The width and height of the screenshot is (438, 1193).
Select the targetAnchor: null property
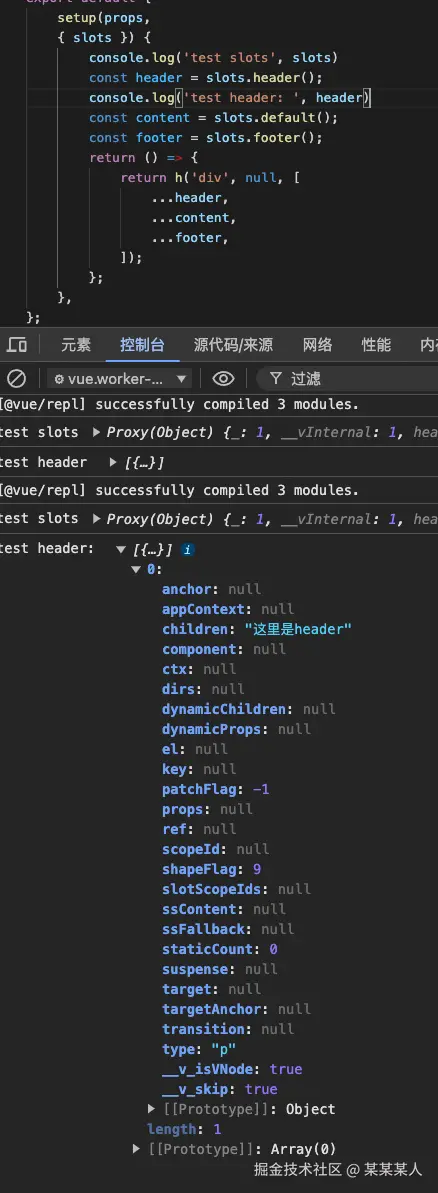pyautogui.click(x=236, y=1009)
